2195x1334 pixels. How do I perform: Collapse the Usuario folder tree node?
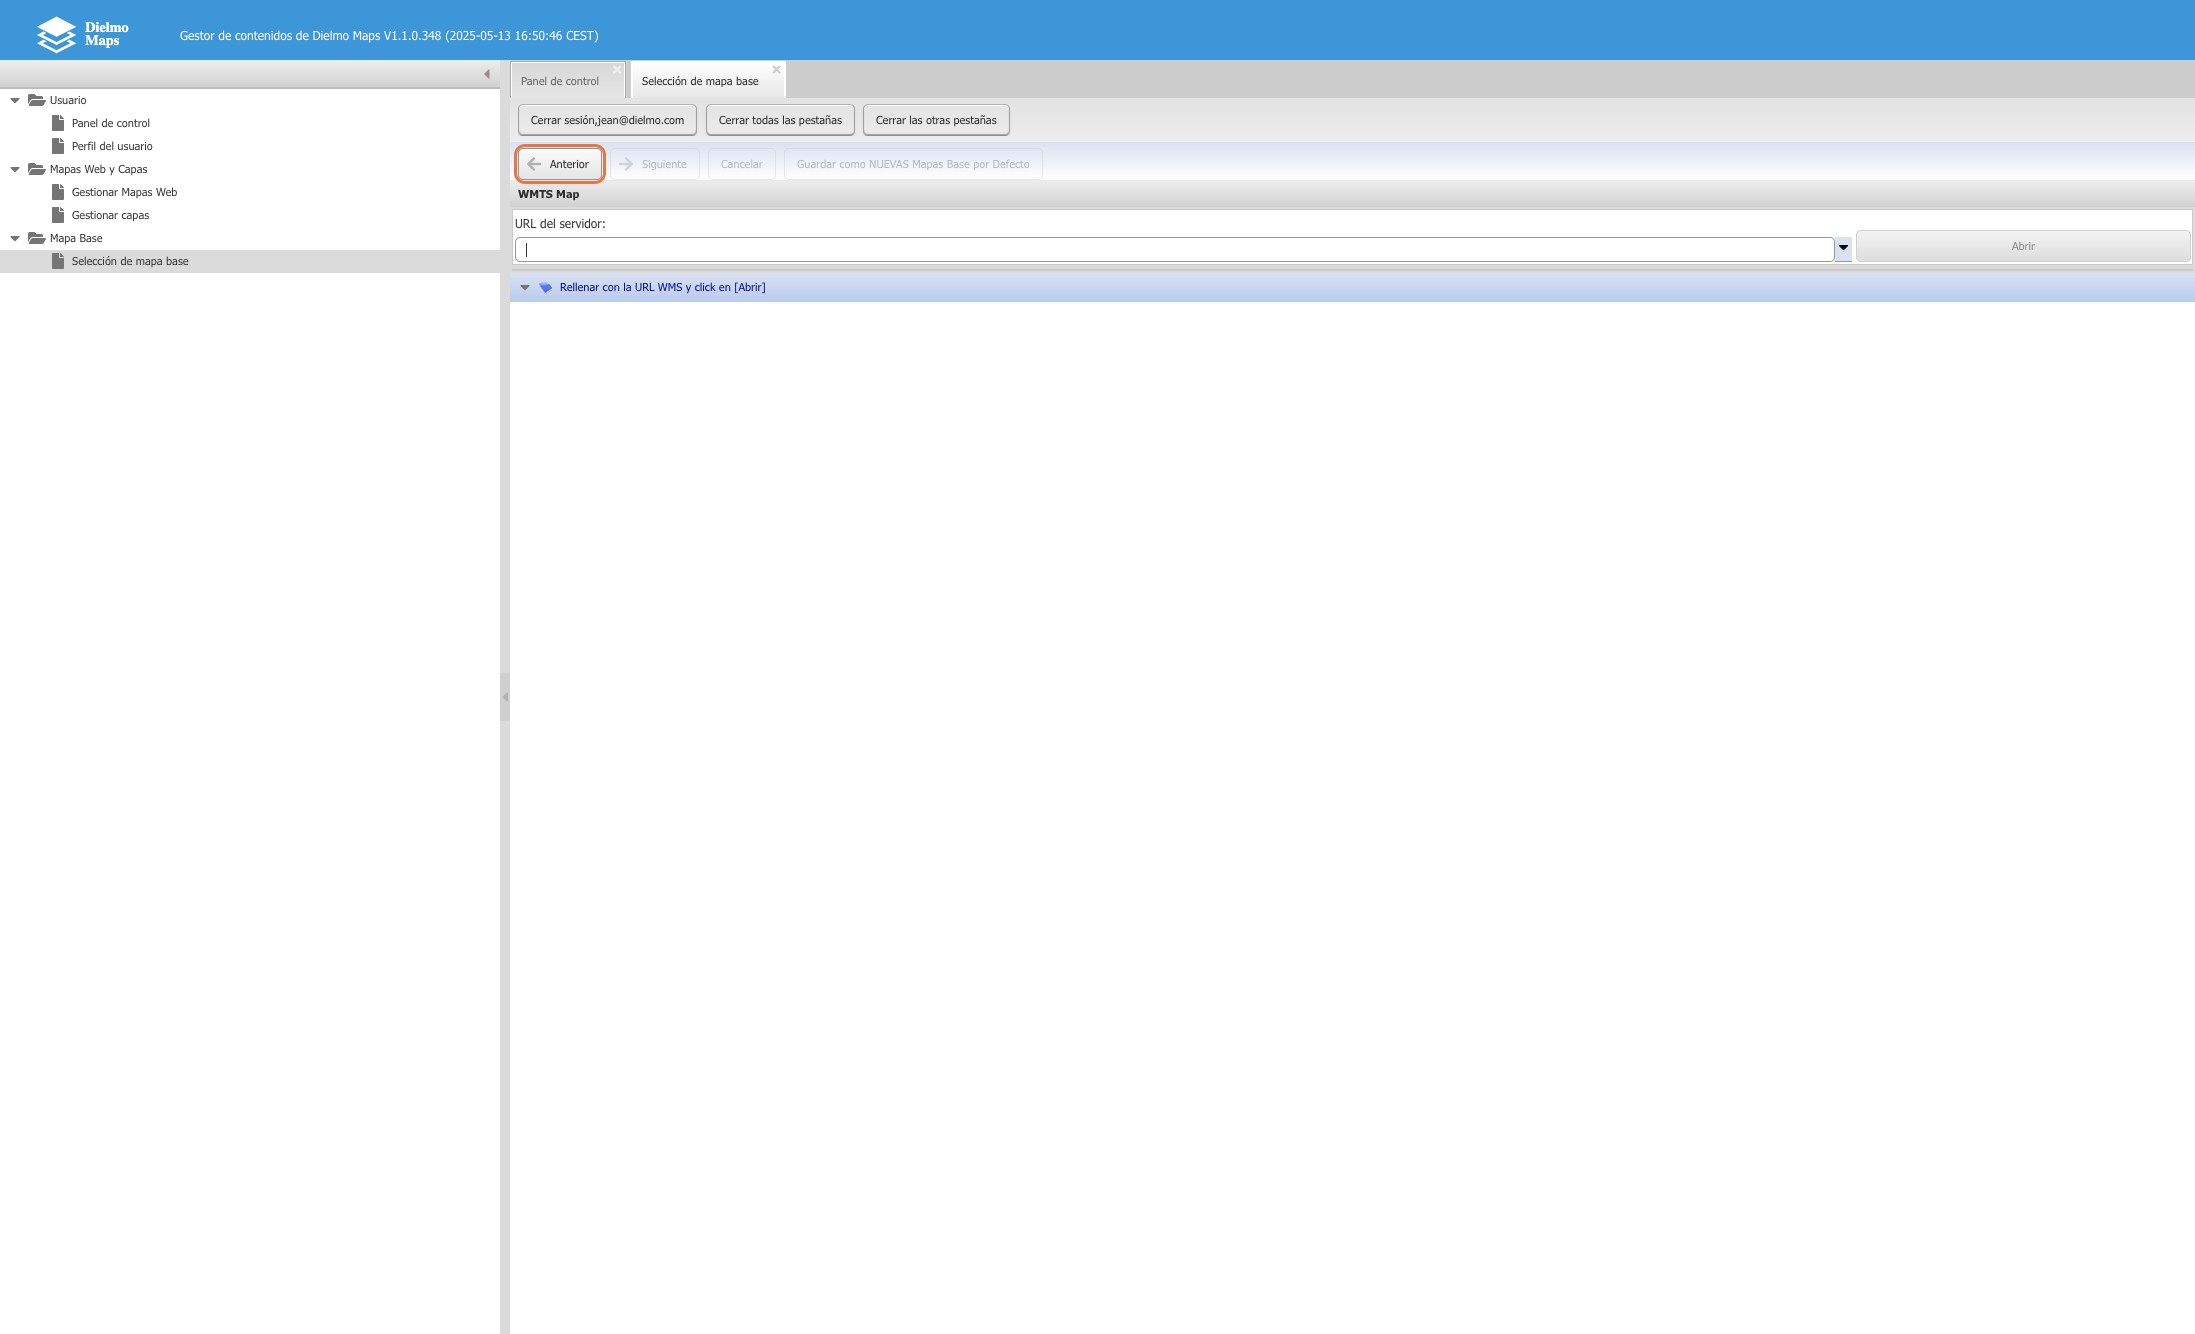[x=15, y=100]
